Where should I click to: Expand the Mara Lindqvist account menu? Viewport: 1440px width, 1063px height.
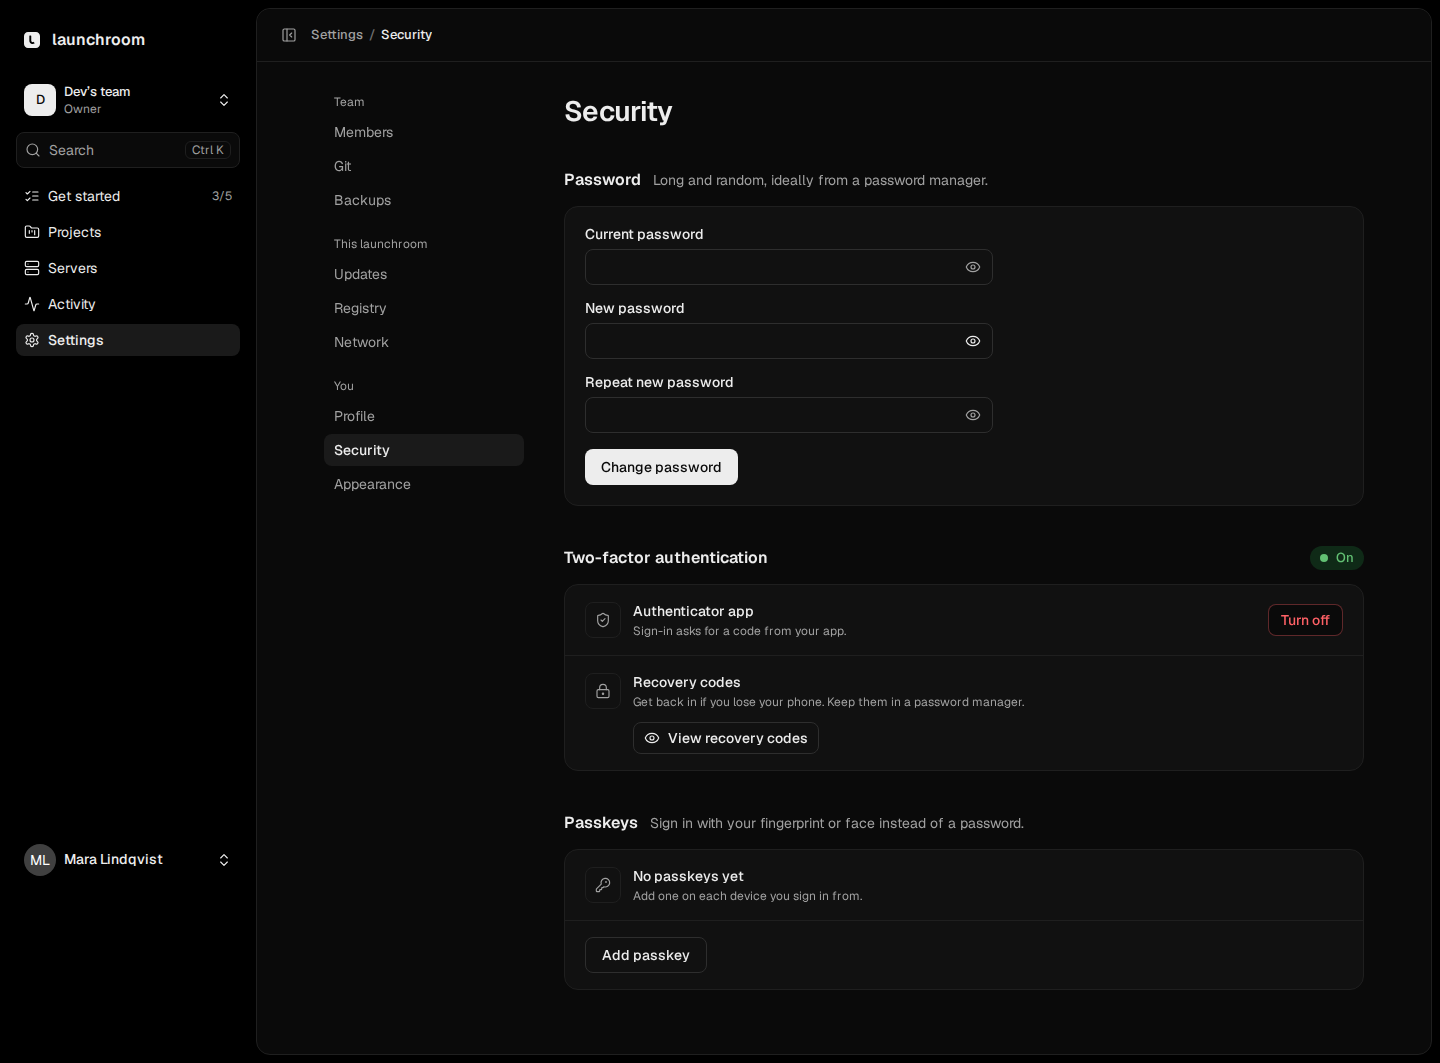pos(224,860)
